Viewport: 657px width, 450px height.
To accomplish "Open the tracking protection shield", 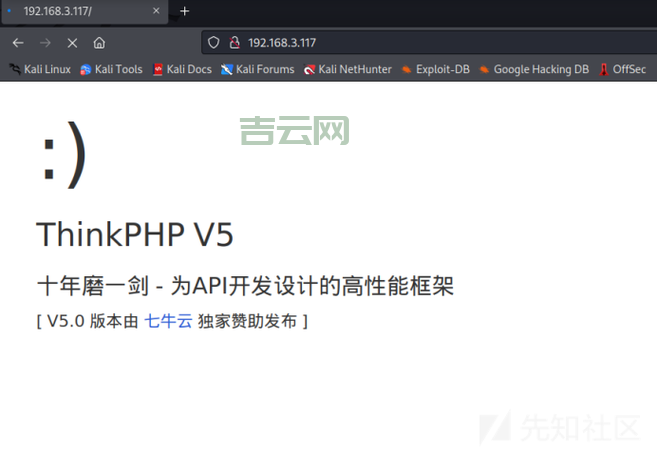I will tap(214, 42).
